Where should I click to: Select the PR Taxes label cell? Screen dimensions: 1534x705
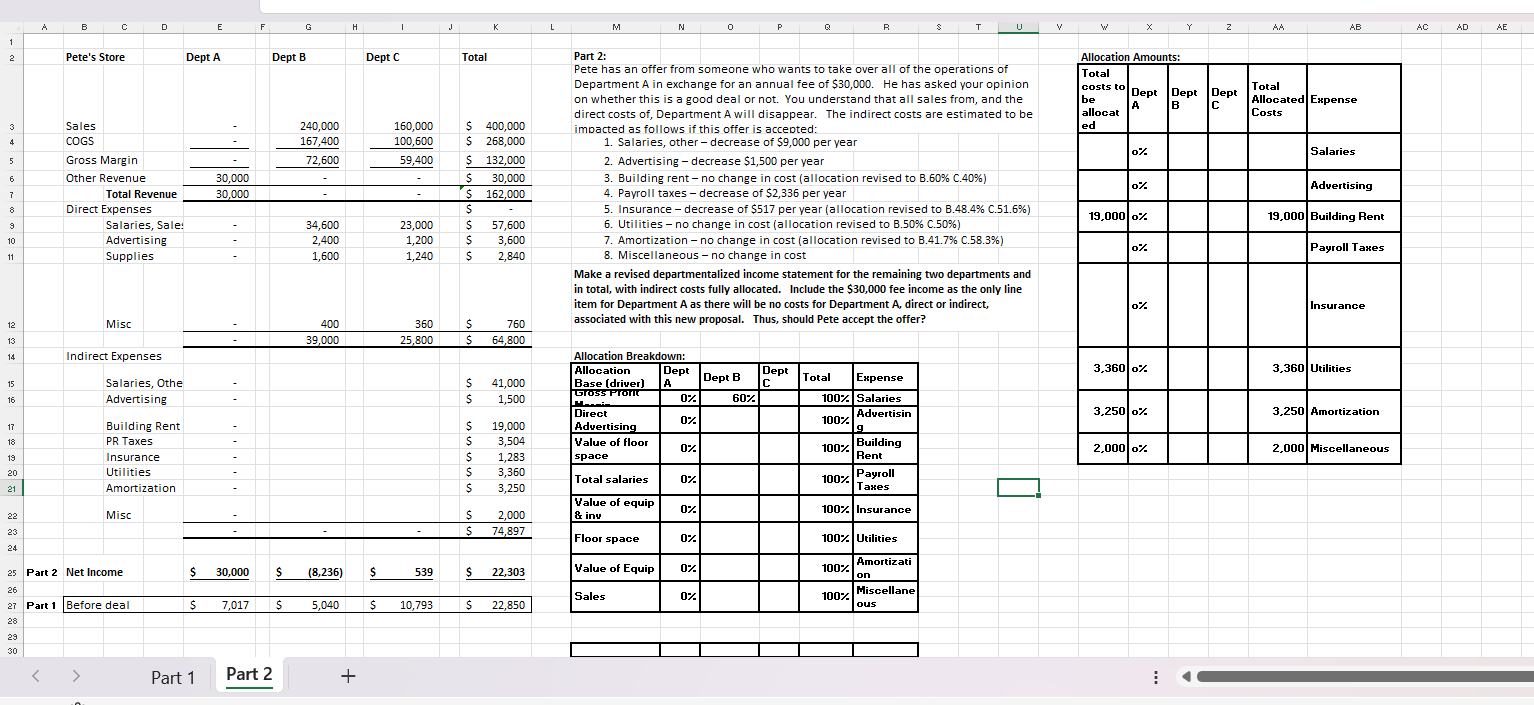(x=129, y=441)
